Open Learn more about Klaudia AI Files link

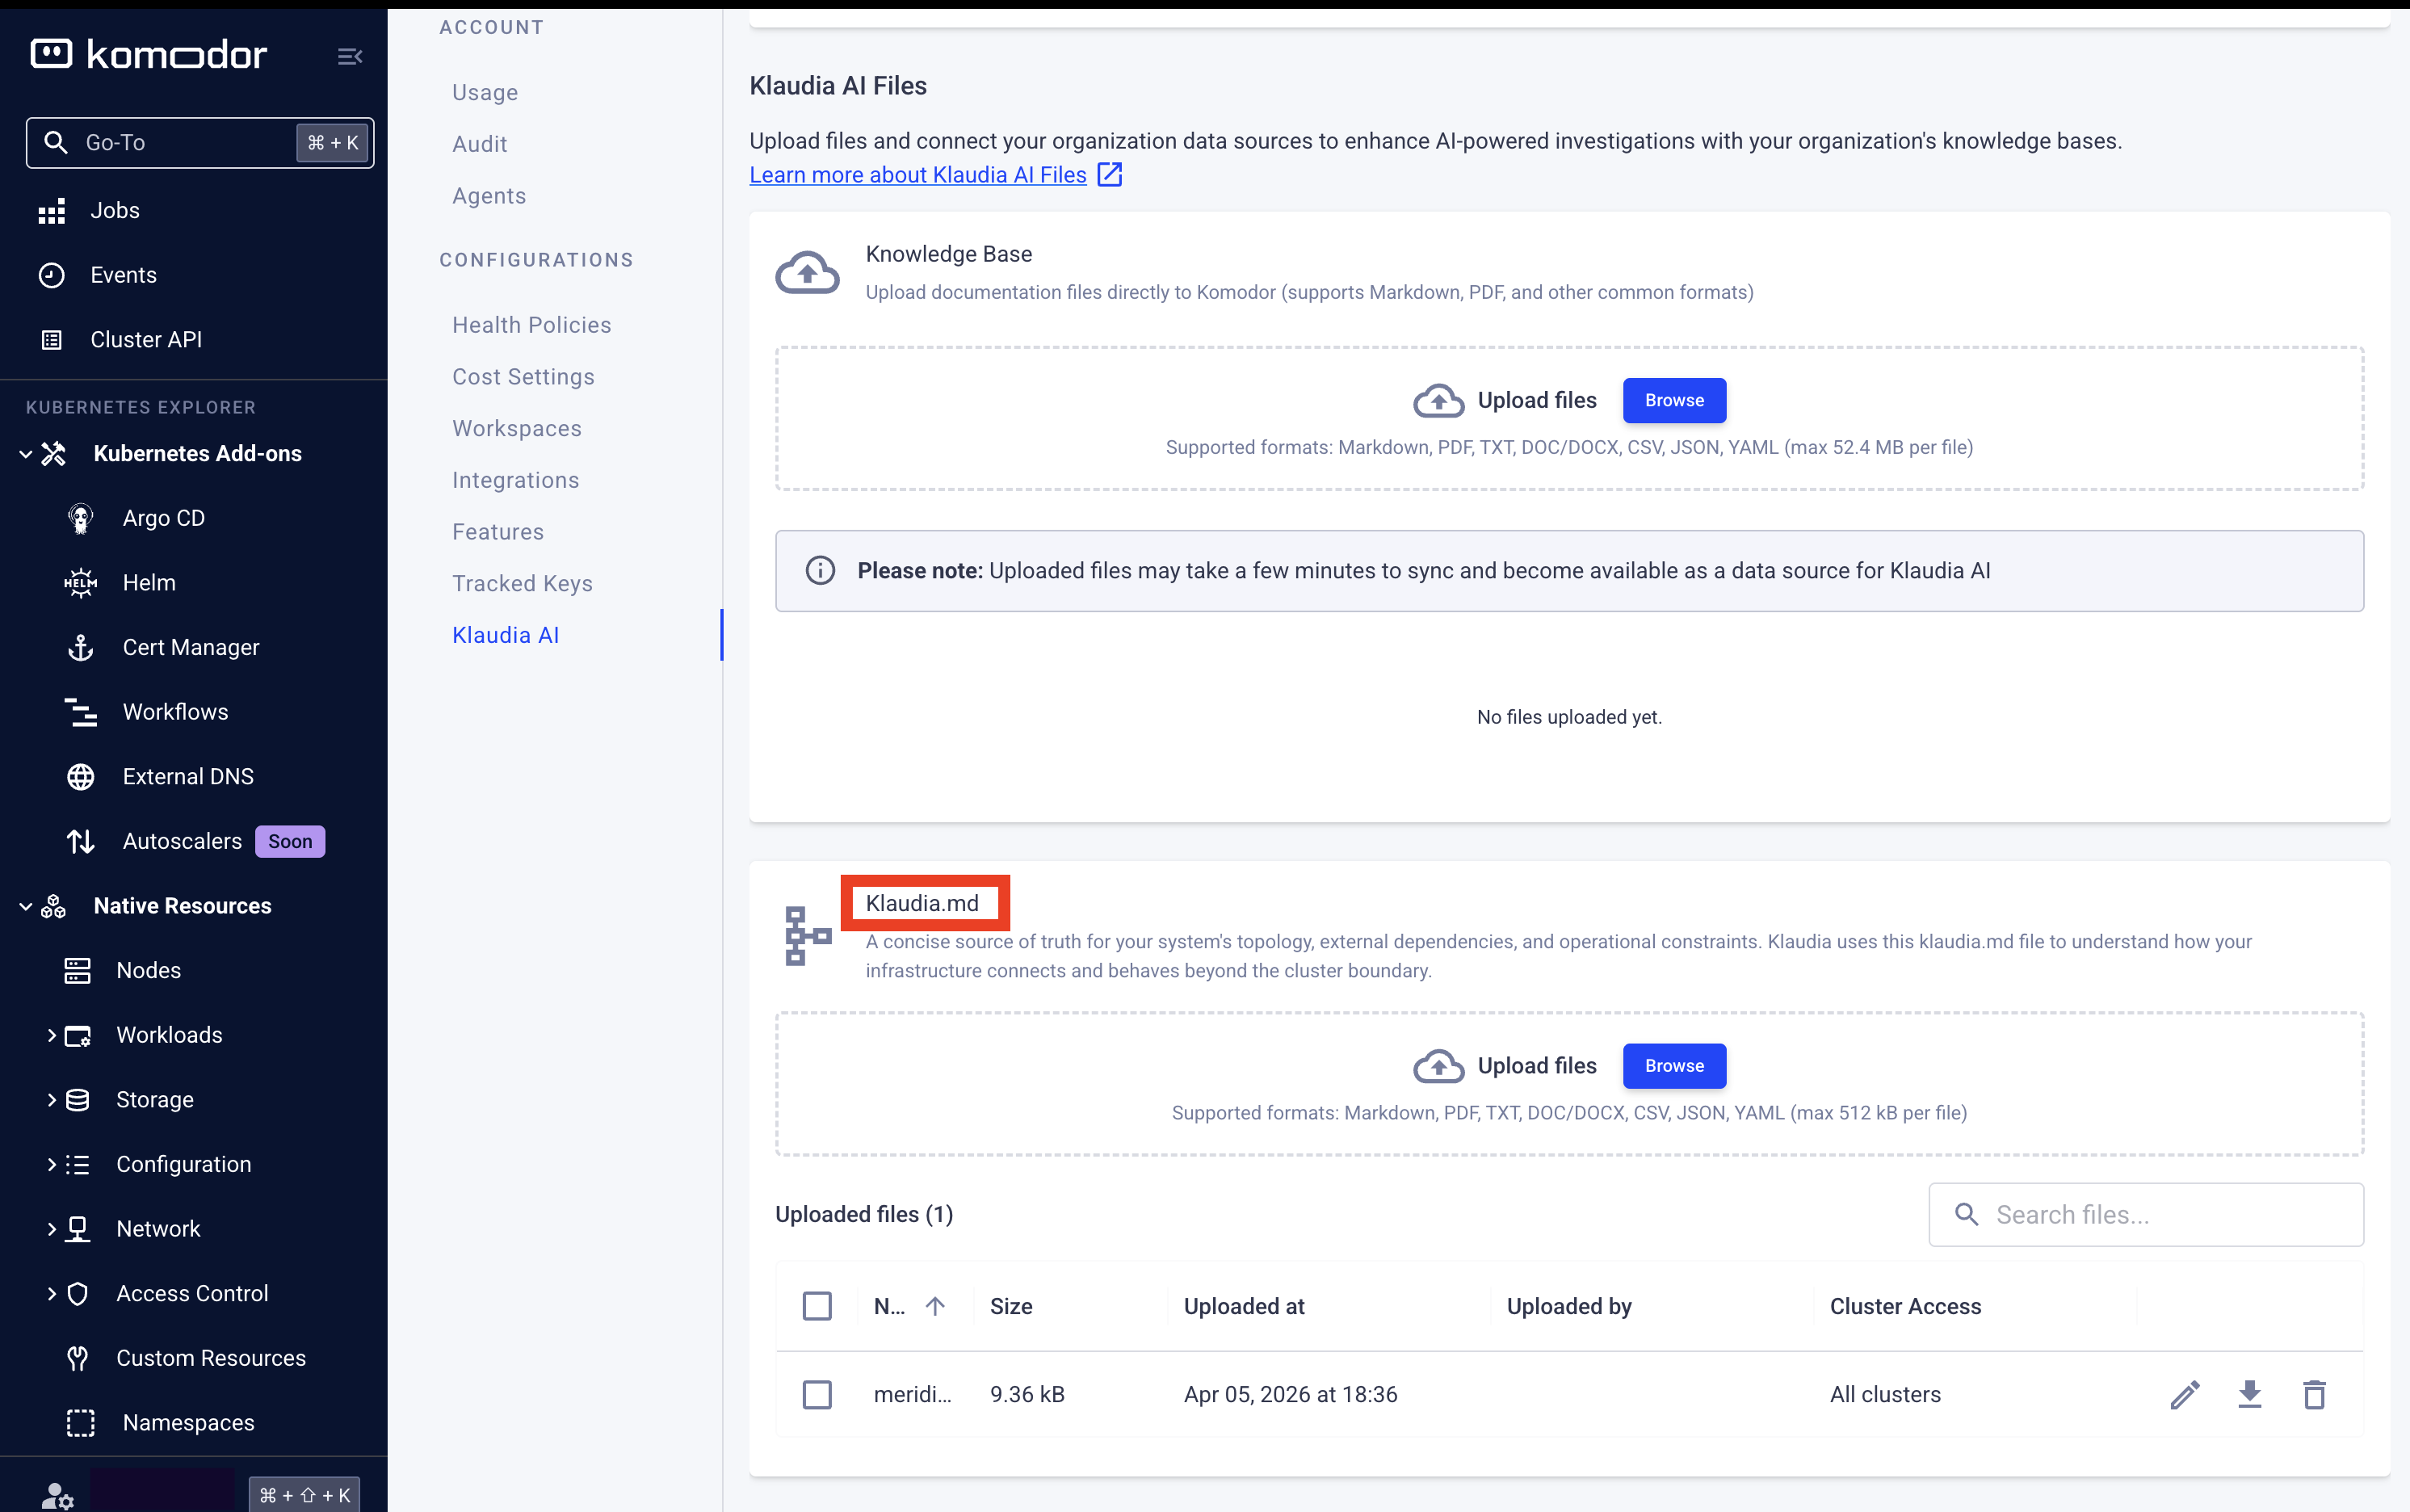[917, 175]
